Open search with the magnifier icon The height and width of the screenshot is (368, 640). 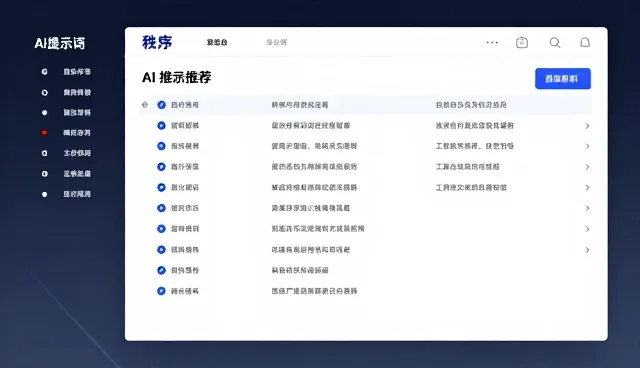coord(555,42)
